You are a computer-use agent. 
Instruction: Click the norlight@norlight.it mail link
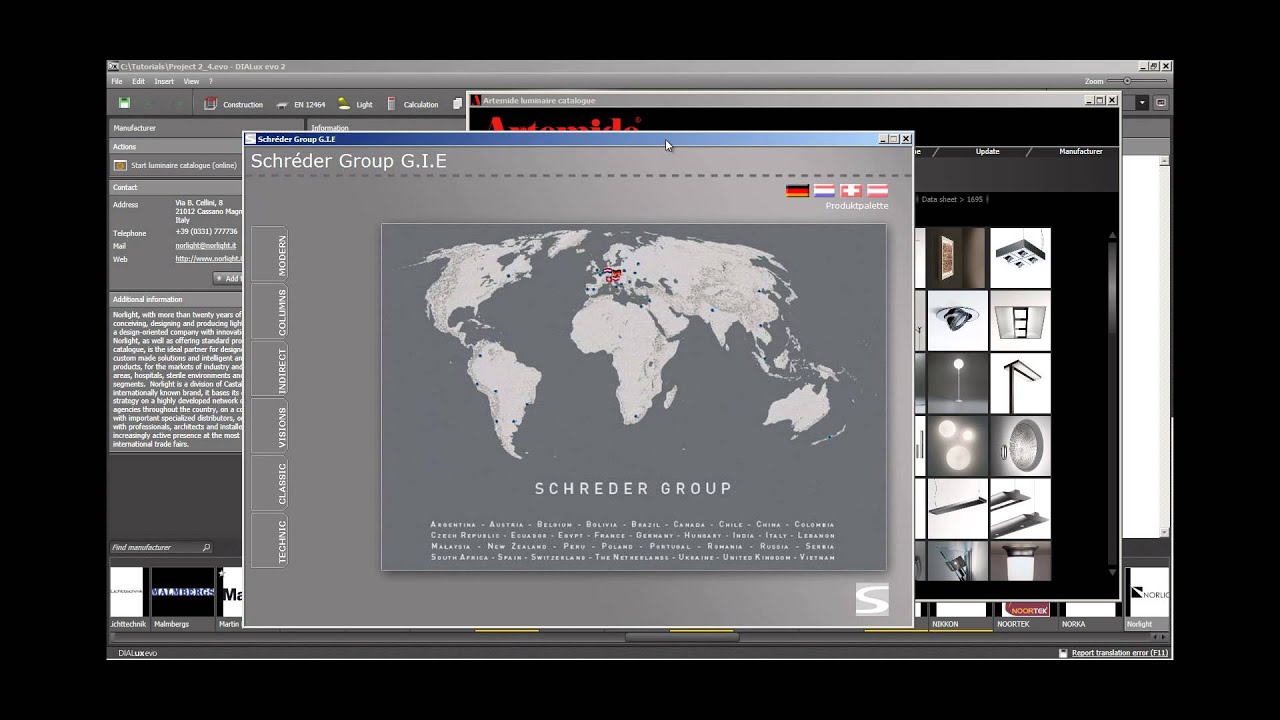pyautogui.click(x=205, y=245)
